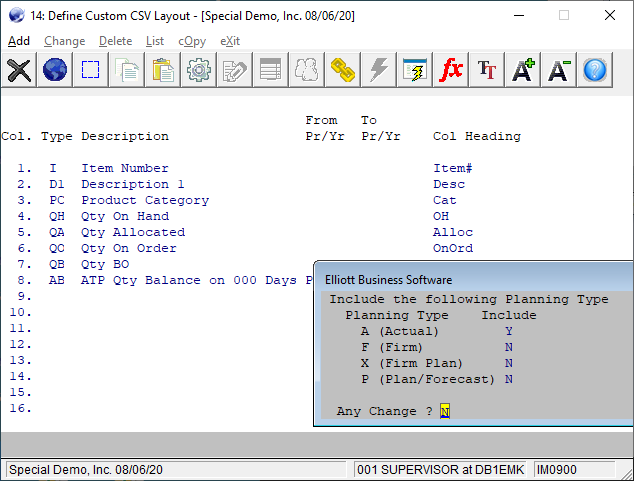The height and width of the screenshot is (481, 634).
Task: Toggle the Include value for A (Actual)
Action: click(x=509, y=331)
